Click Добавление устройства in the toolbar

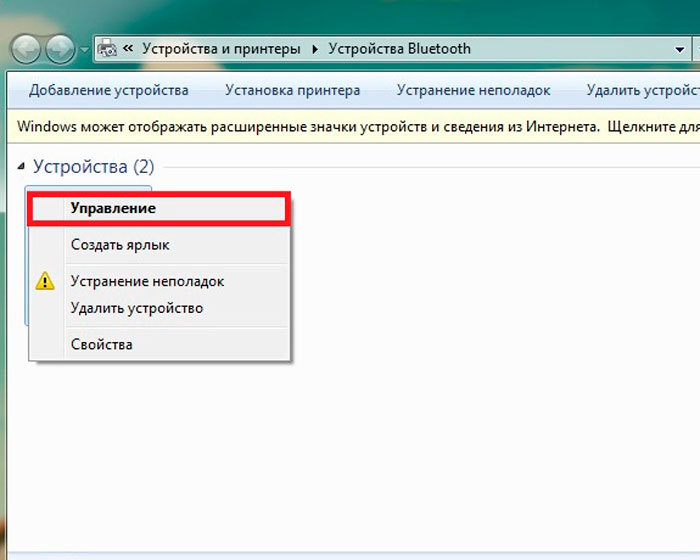tap(108, 91)
